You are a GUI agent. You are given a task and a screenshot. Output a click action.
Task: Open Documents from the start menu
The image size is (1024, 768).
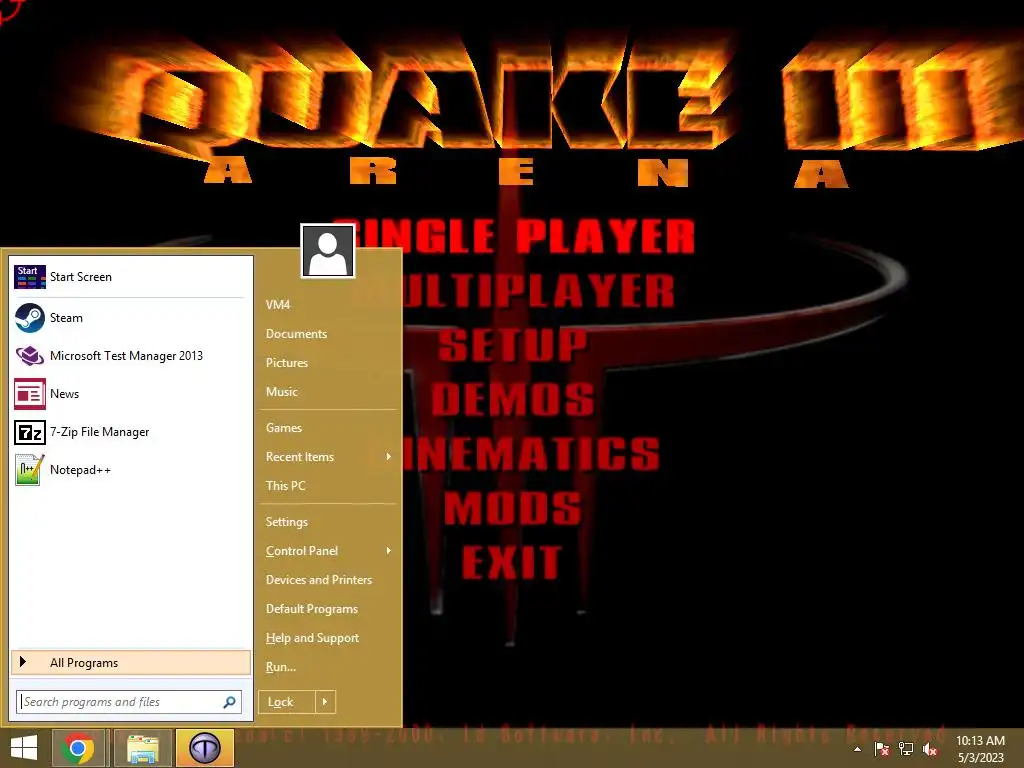pyautogui.click(x=296, y=334)
